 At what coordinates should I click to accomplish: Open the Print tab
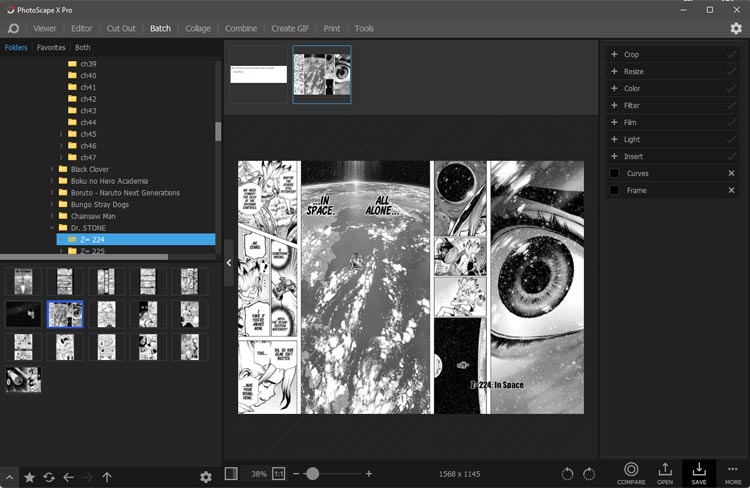(x=331, y=28)
